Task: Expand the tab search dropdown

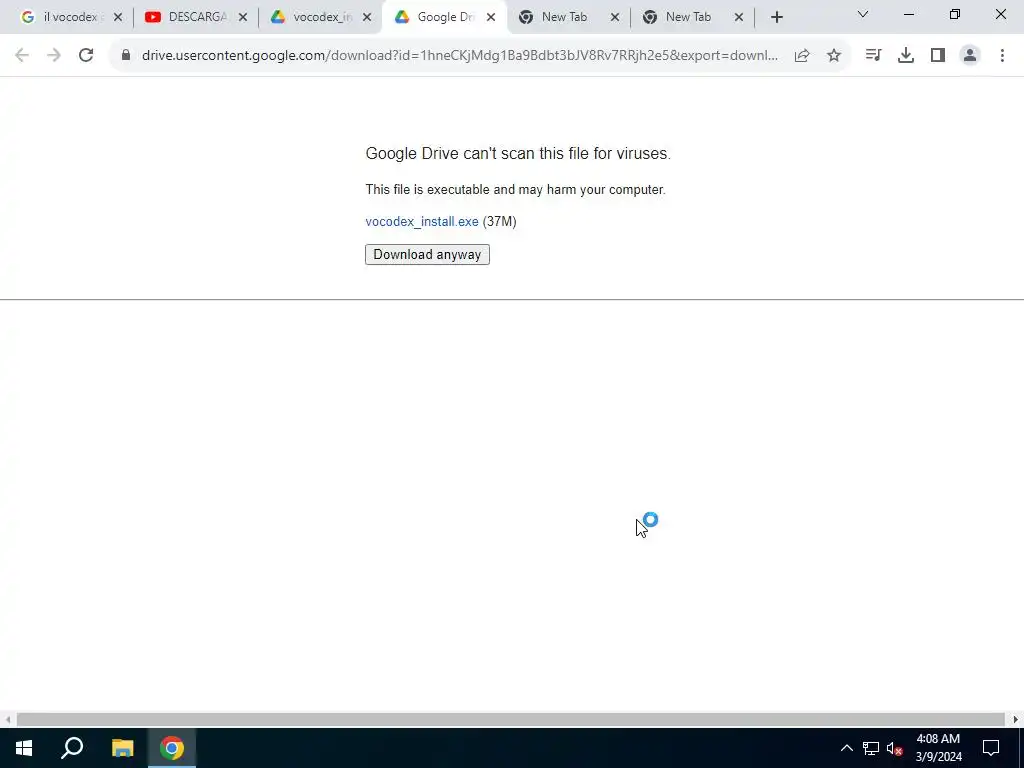Action: coord(863,14)
